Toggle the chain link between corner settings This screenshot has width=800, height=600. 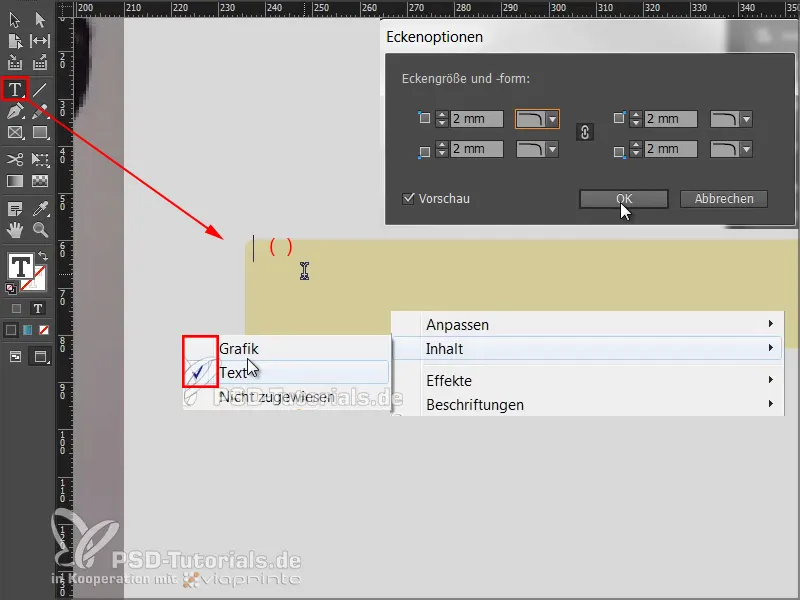pyautogui.click(x=585, y=132)
